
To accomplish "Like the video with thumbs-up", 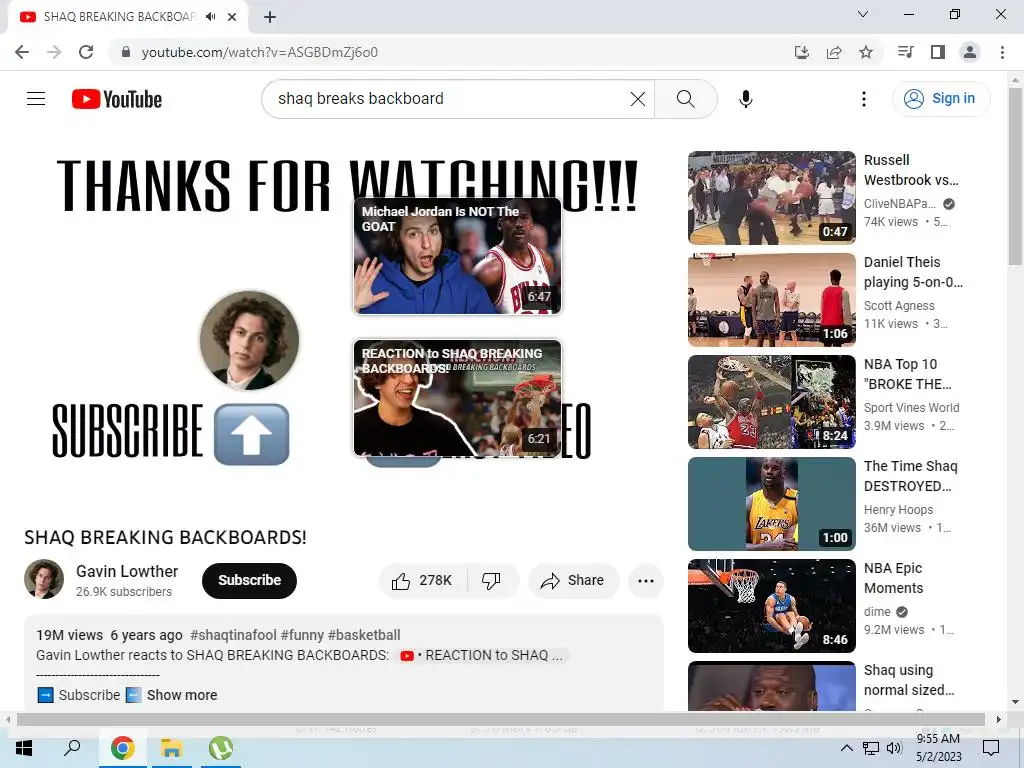I will pyautogui.click(x=423, y=581).
